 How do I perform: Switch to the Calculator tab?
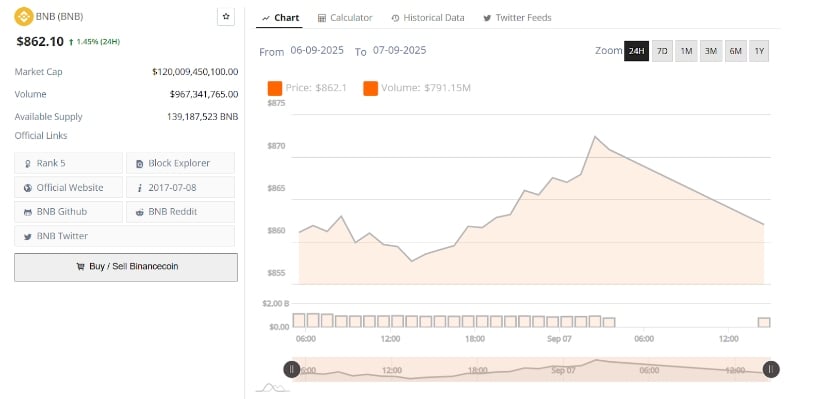(345, 18)
